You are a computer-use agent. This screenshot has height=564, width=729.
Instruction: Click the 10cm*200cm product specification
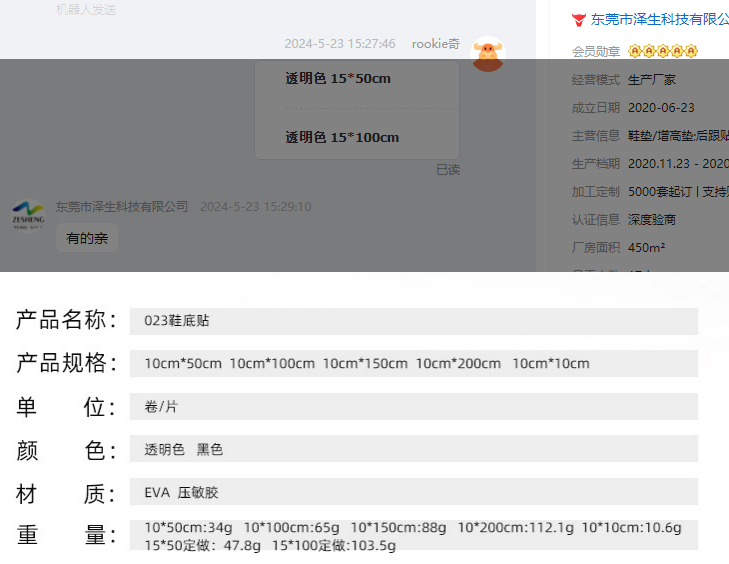(458, 364)
